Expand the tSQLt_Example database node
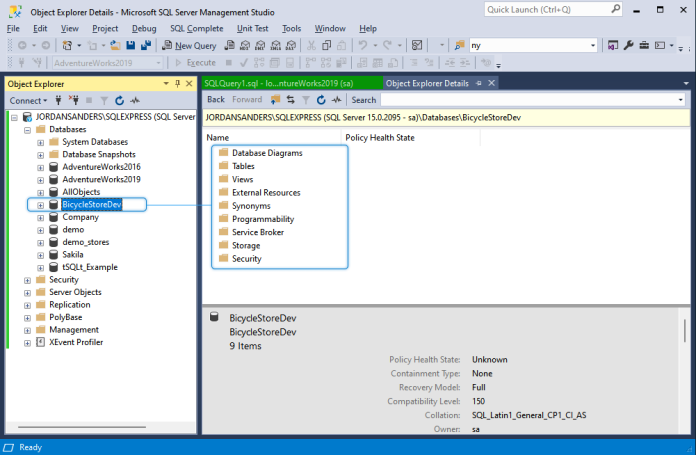This screenshot has height=455, width=696. (40, 268)
